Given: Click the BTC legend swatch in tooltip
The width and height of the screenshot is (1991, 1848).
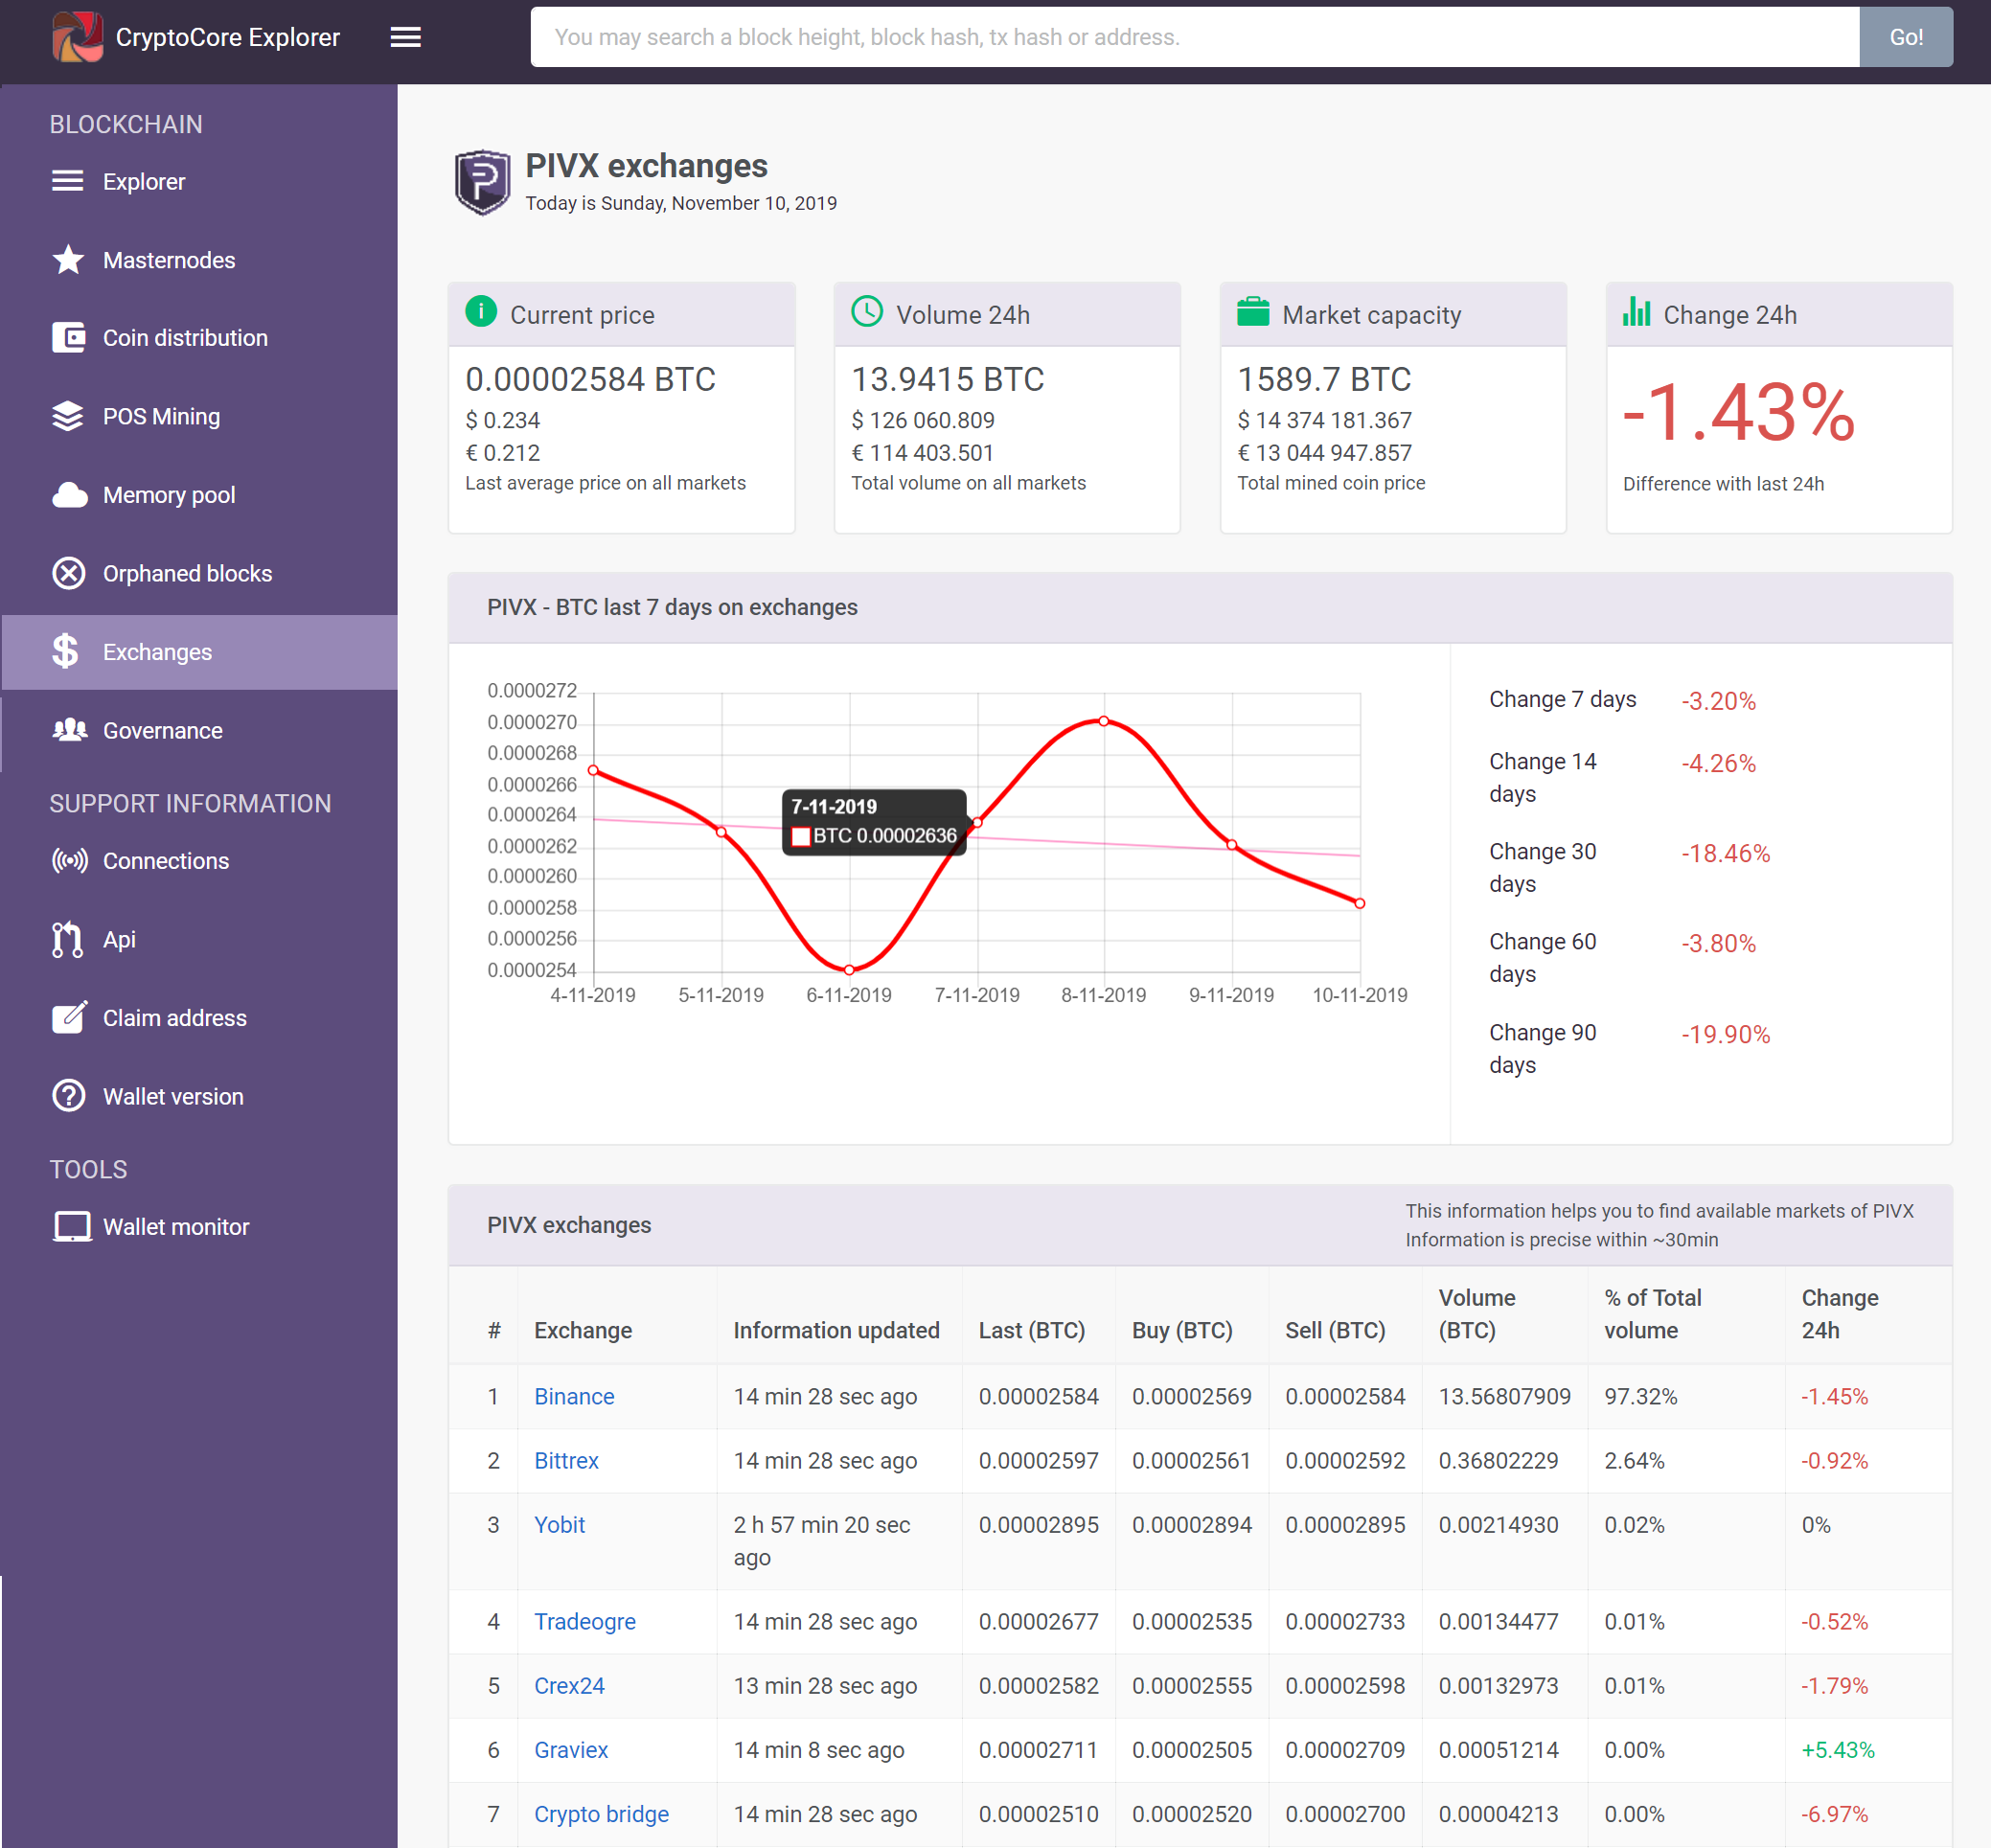Looking at the screenshot, I should (x=800, y=836).
